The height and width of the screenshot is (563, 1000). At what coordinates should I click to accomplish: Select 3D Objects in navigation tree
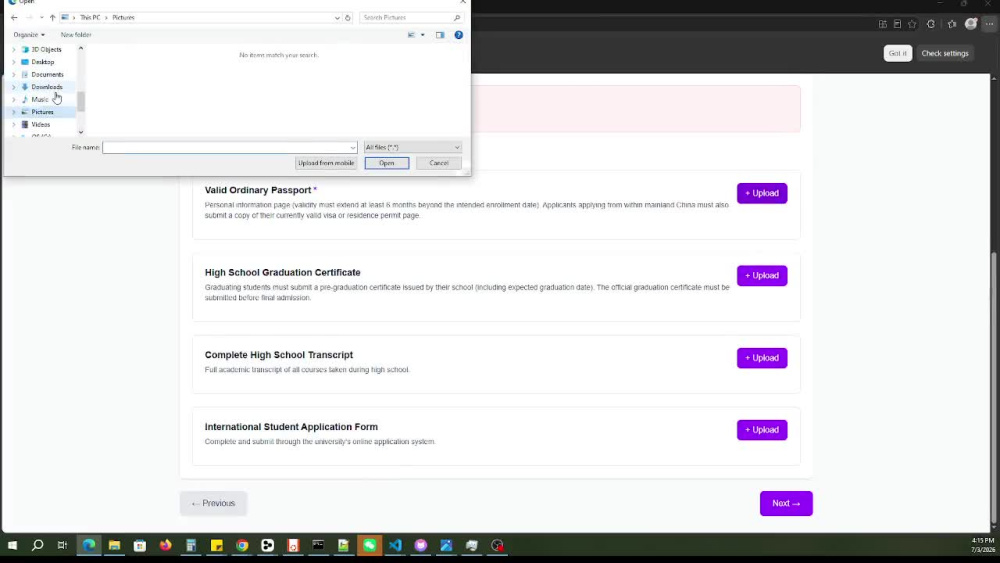(x=46, y=50)
